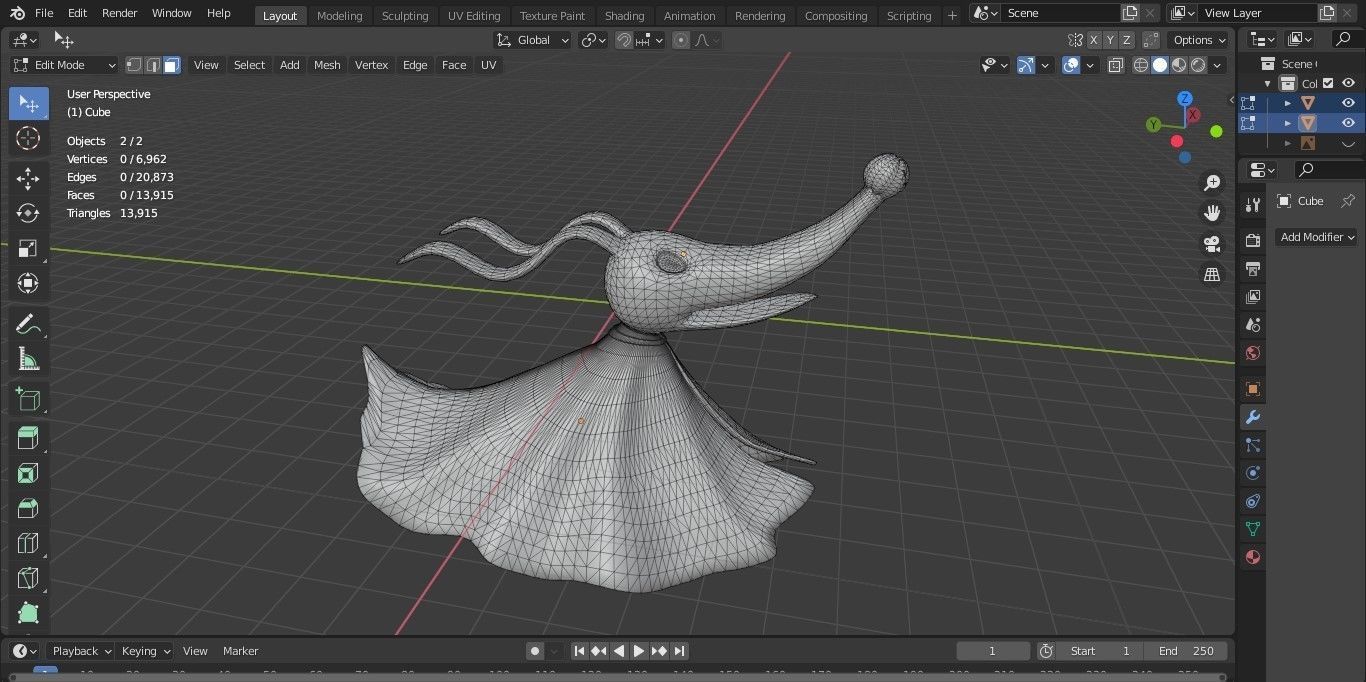Click the pin icon beside Cube
Image resolution: width=1366 pixels, height=682 pixels.
click(1347, 201)
